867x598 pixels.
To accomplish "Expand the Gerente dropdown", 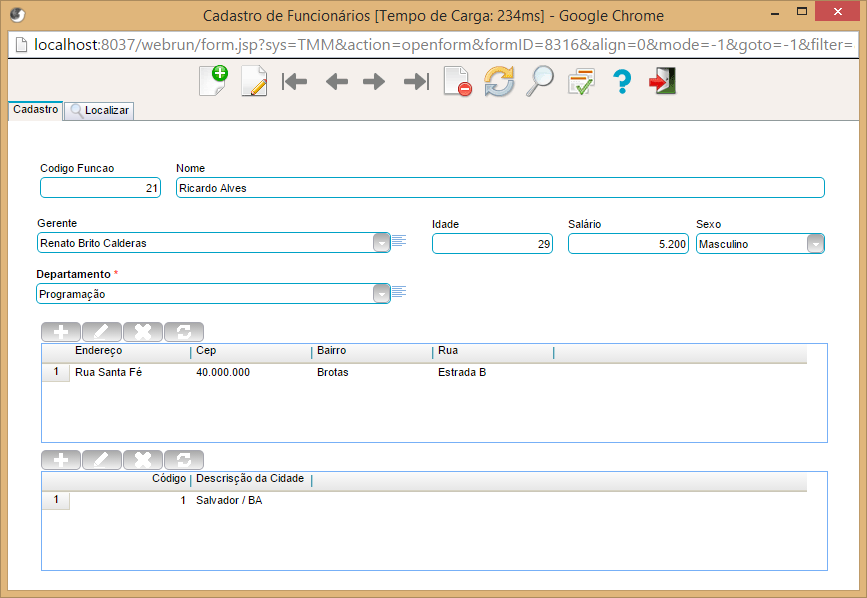I will pyautogui.click(x=381, y=243).
